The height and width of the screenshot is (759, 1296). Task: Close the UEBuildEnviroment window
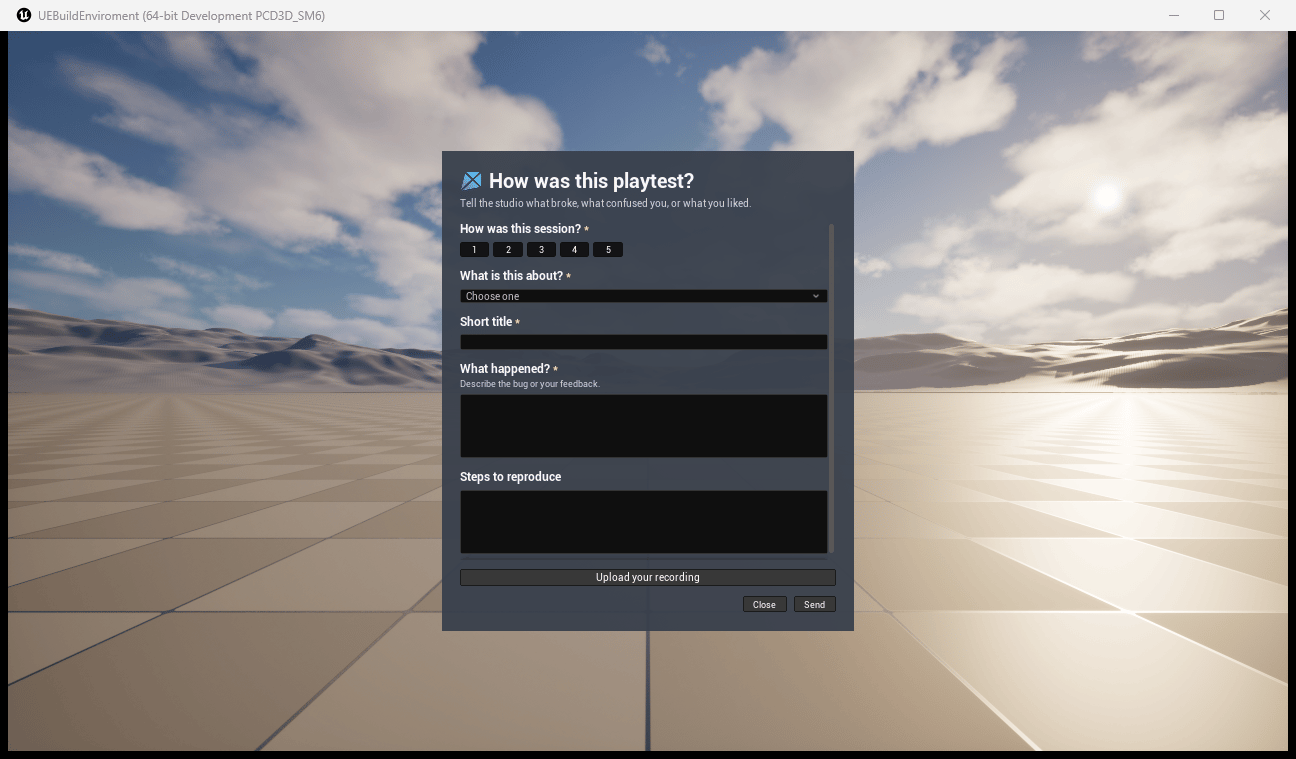pyautogui.click(x=1265, y=15)
